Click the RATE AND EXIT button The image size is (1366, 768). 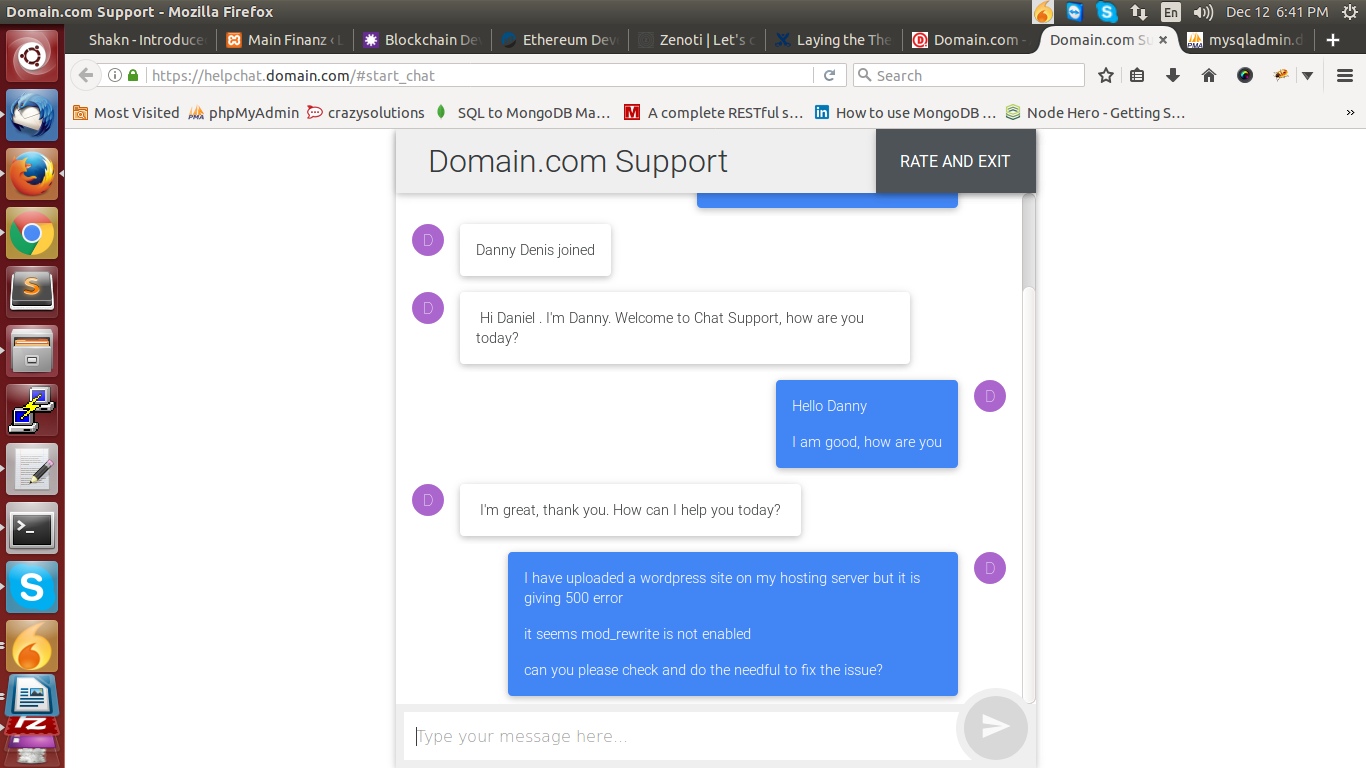click(x=955, y=161)
